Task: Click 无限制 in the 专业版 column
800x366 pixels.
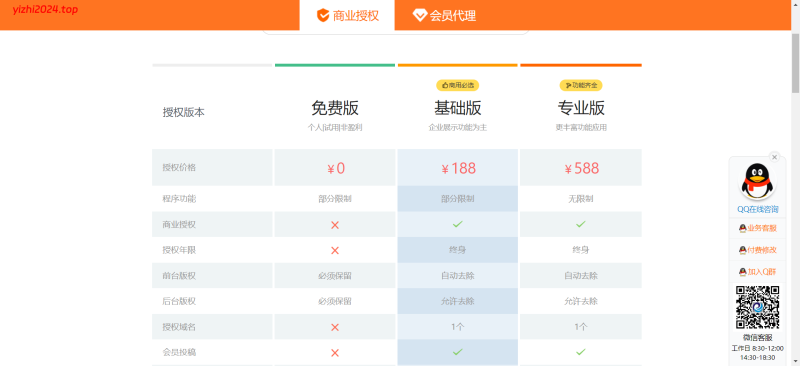Action: click(581, 199)
